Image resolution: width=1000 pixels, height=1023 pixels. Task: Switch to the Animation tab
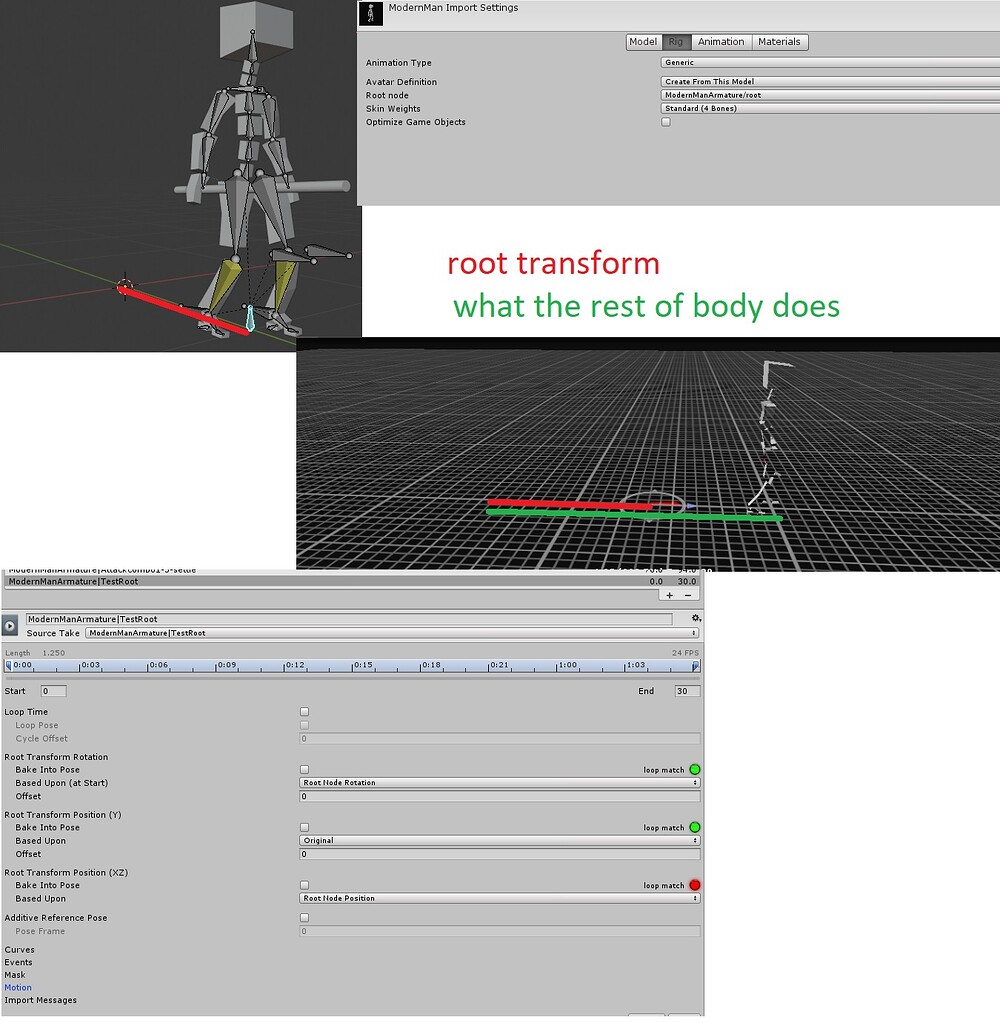[x=720, y=41]
